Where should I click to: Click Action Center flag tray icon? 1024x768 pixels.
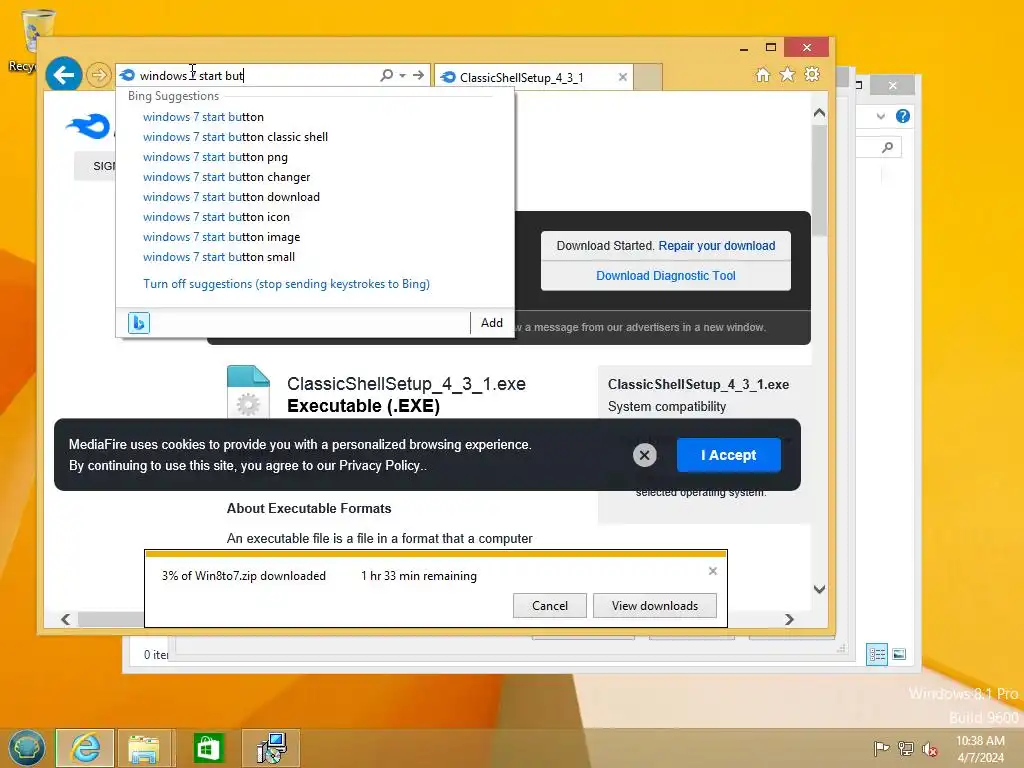tap(881, 748)
